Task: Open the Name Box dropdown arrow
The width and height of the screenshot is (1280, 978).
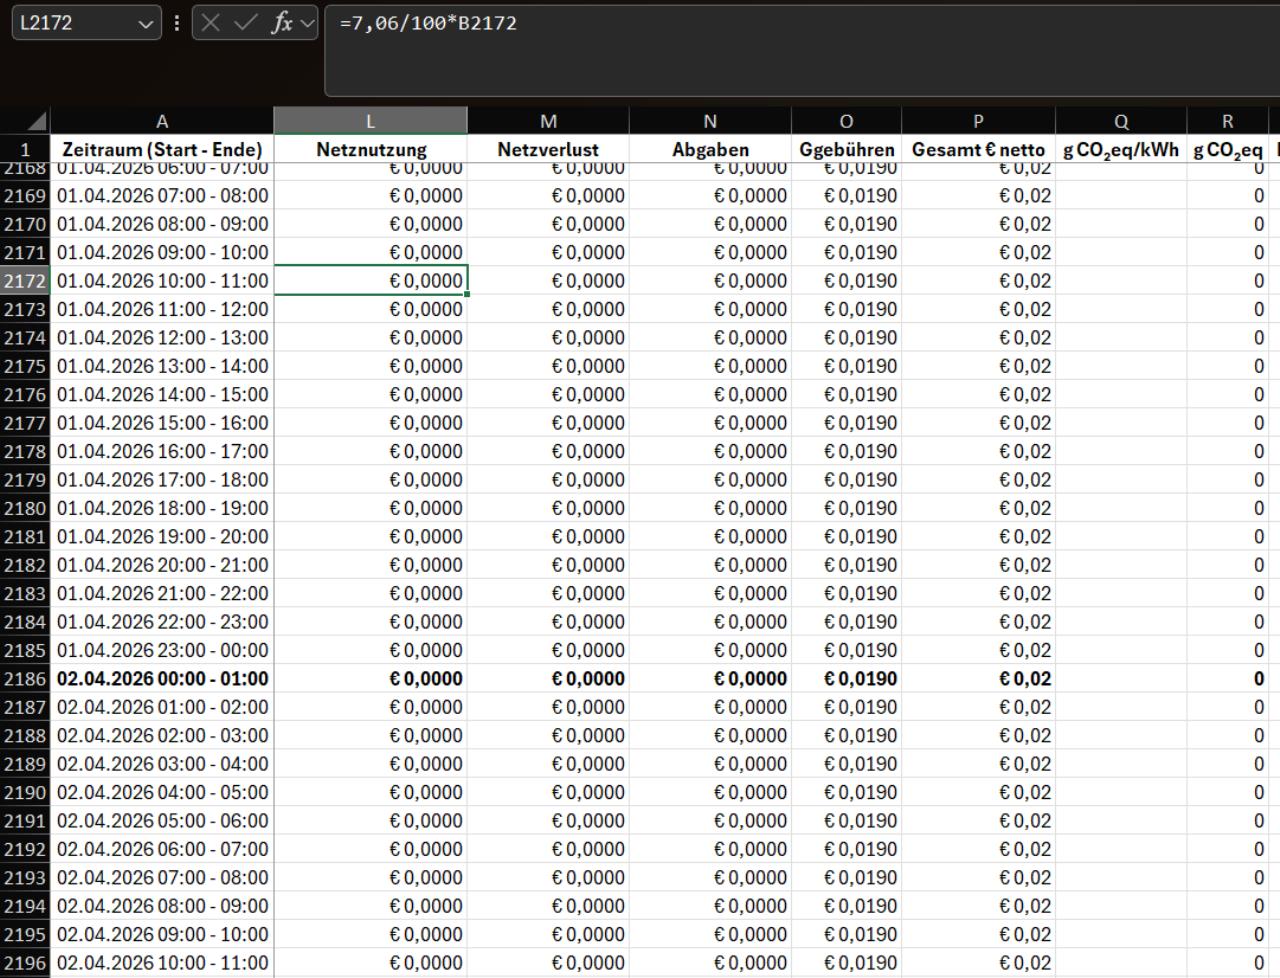Action: coord(146,23)
